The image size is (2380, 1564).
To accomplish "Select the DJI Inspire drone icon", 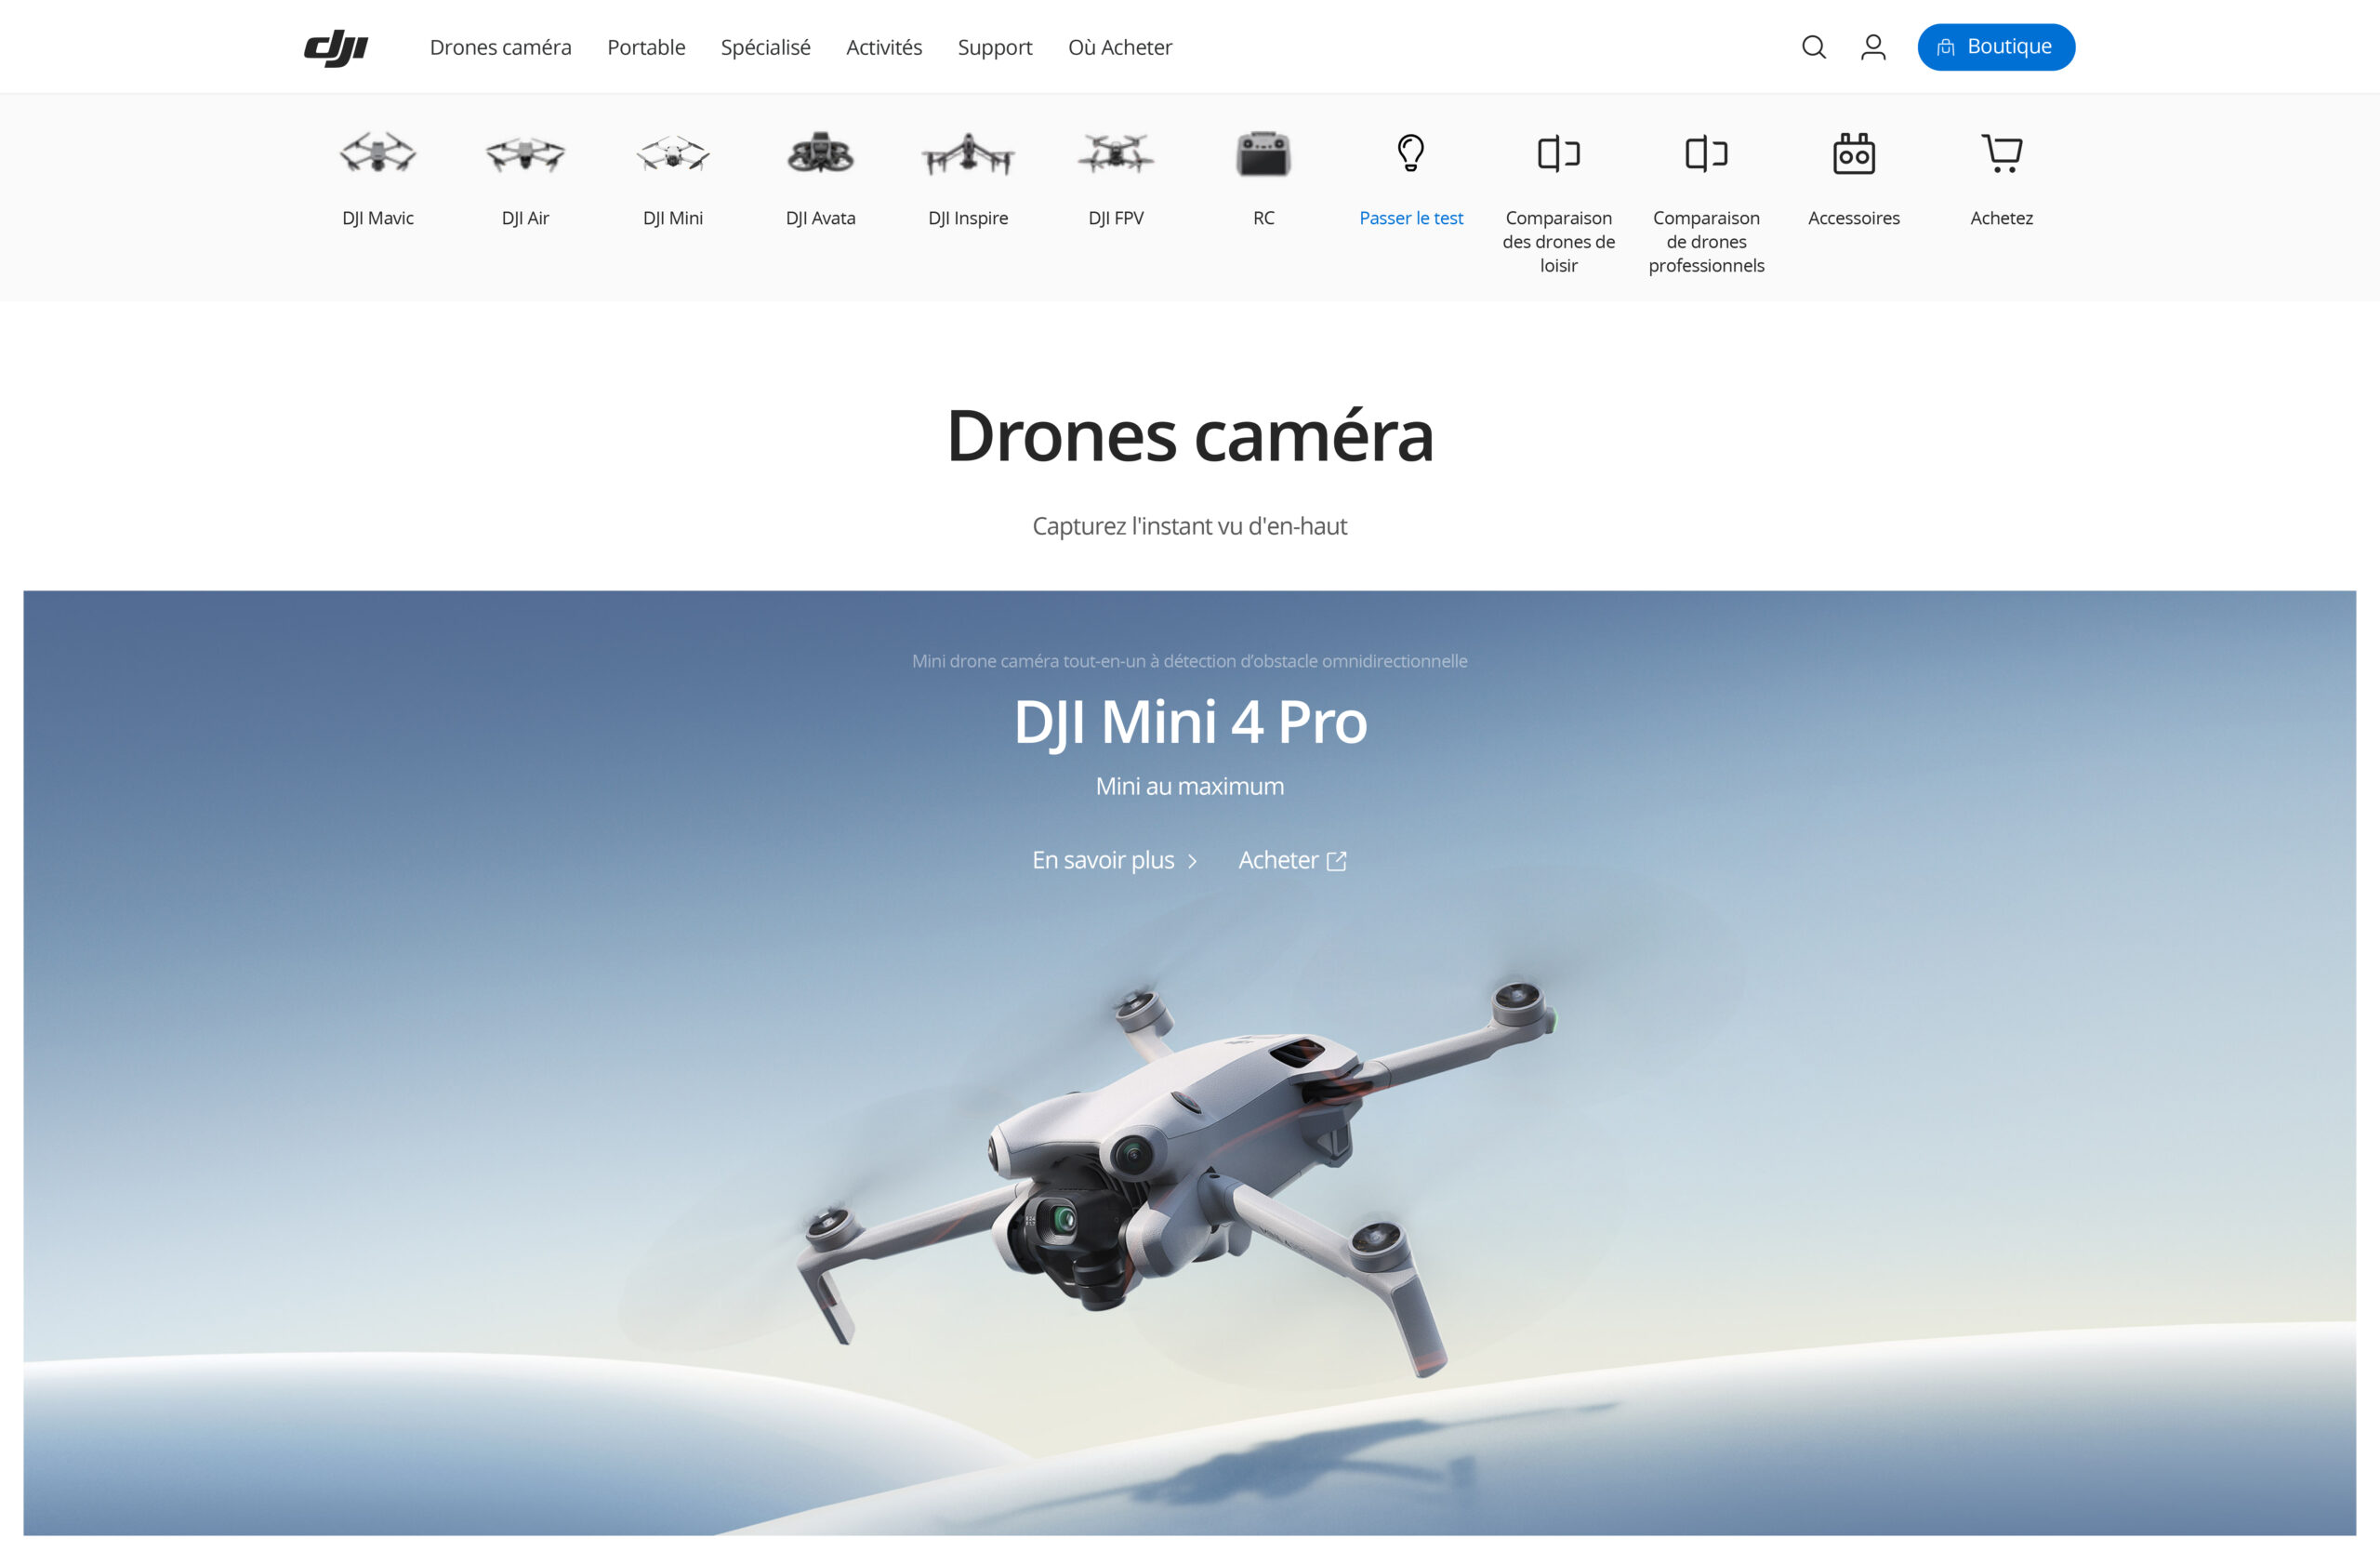I will point(968,154).
